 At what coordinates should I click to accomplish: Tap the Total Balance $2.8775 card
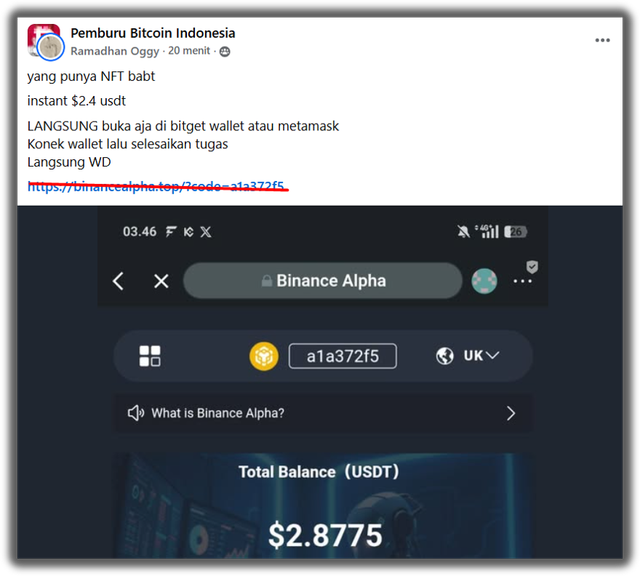click(x=324, y=505)
